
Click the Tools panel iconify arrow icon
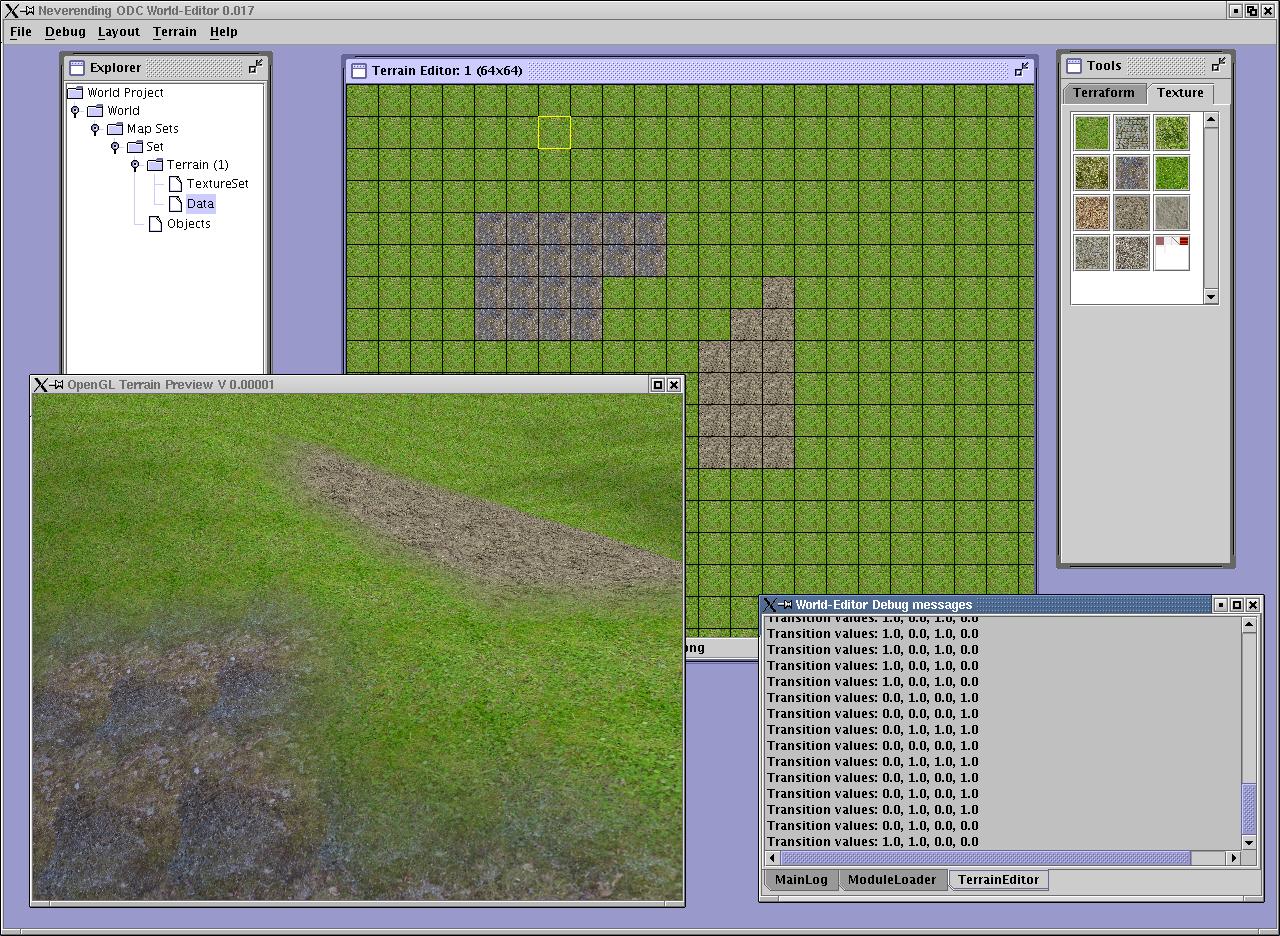[x=1218, y=65]
